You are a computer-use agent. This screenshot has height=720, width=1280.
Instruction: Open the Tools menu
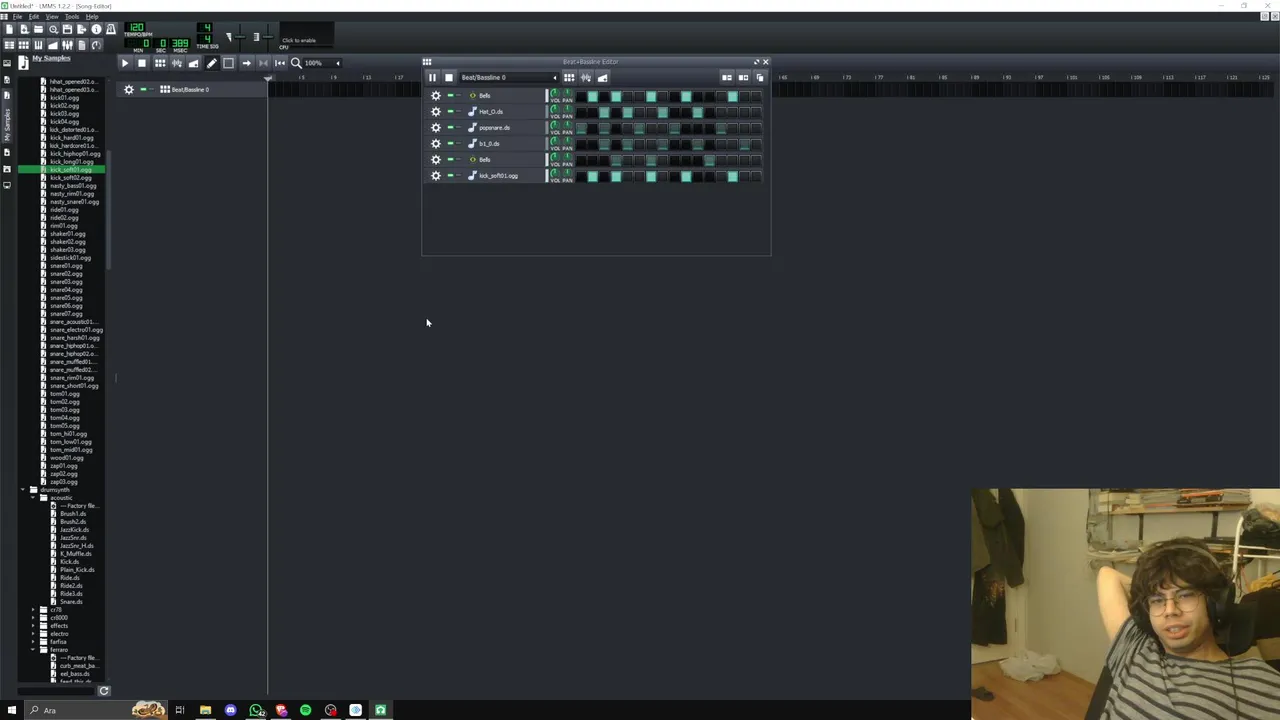point(72,17)
